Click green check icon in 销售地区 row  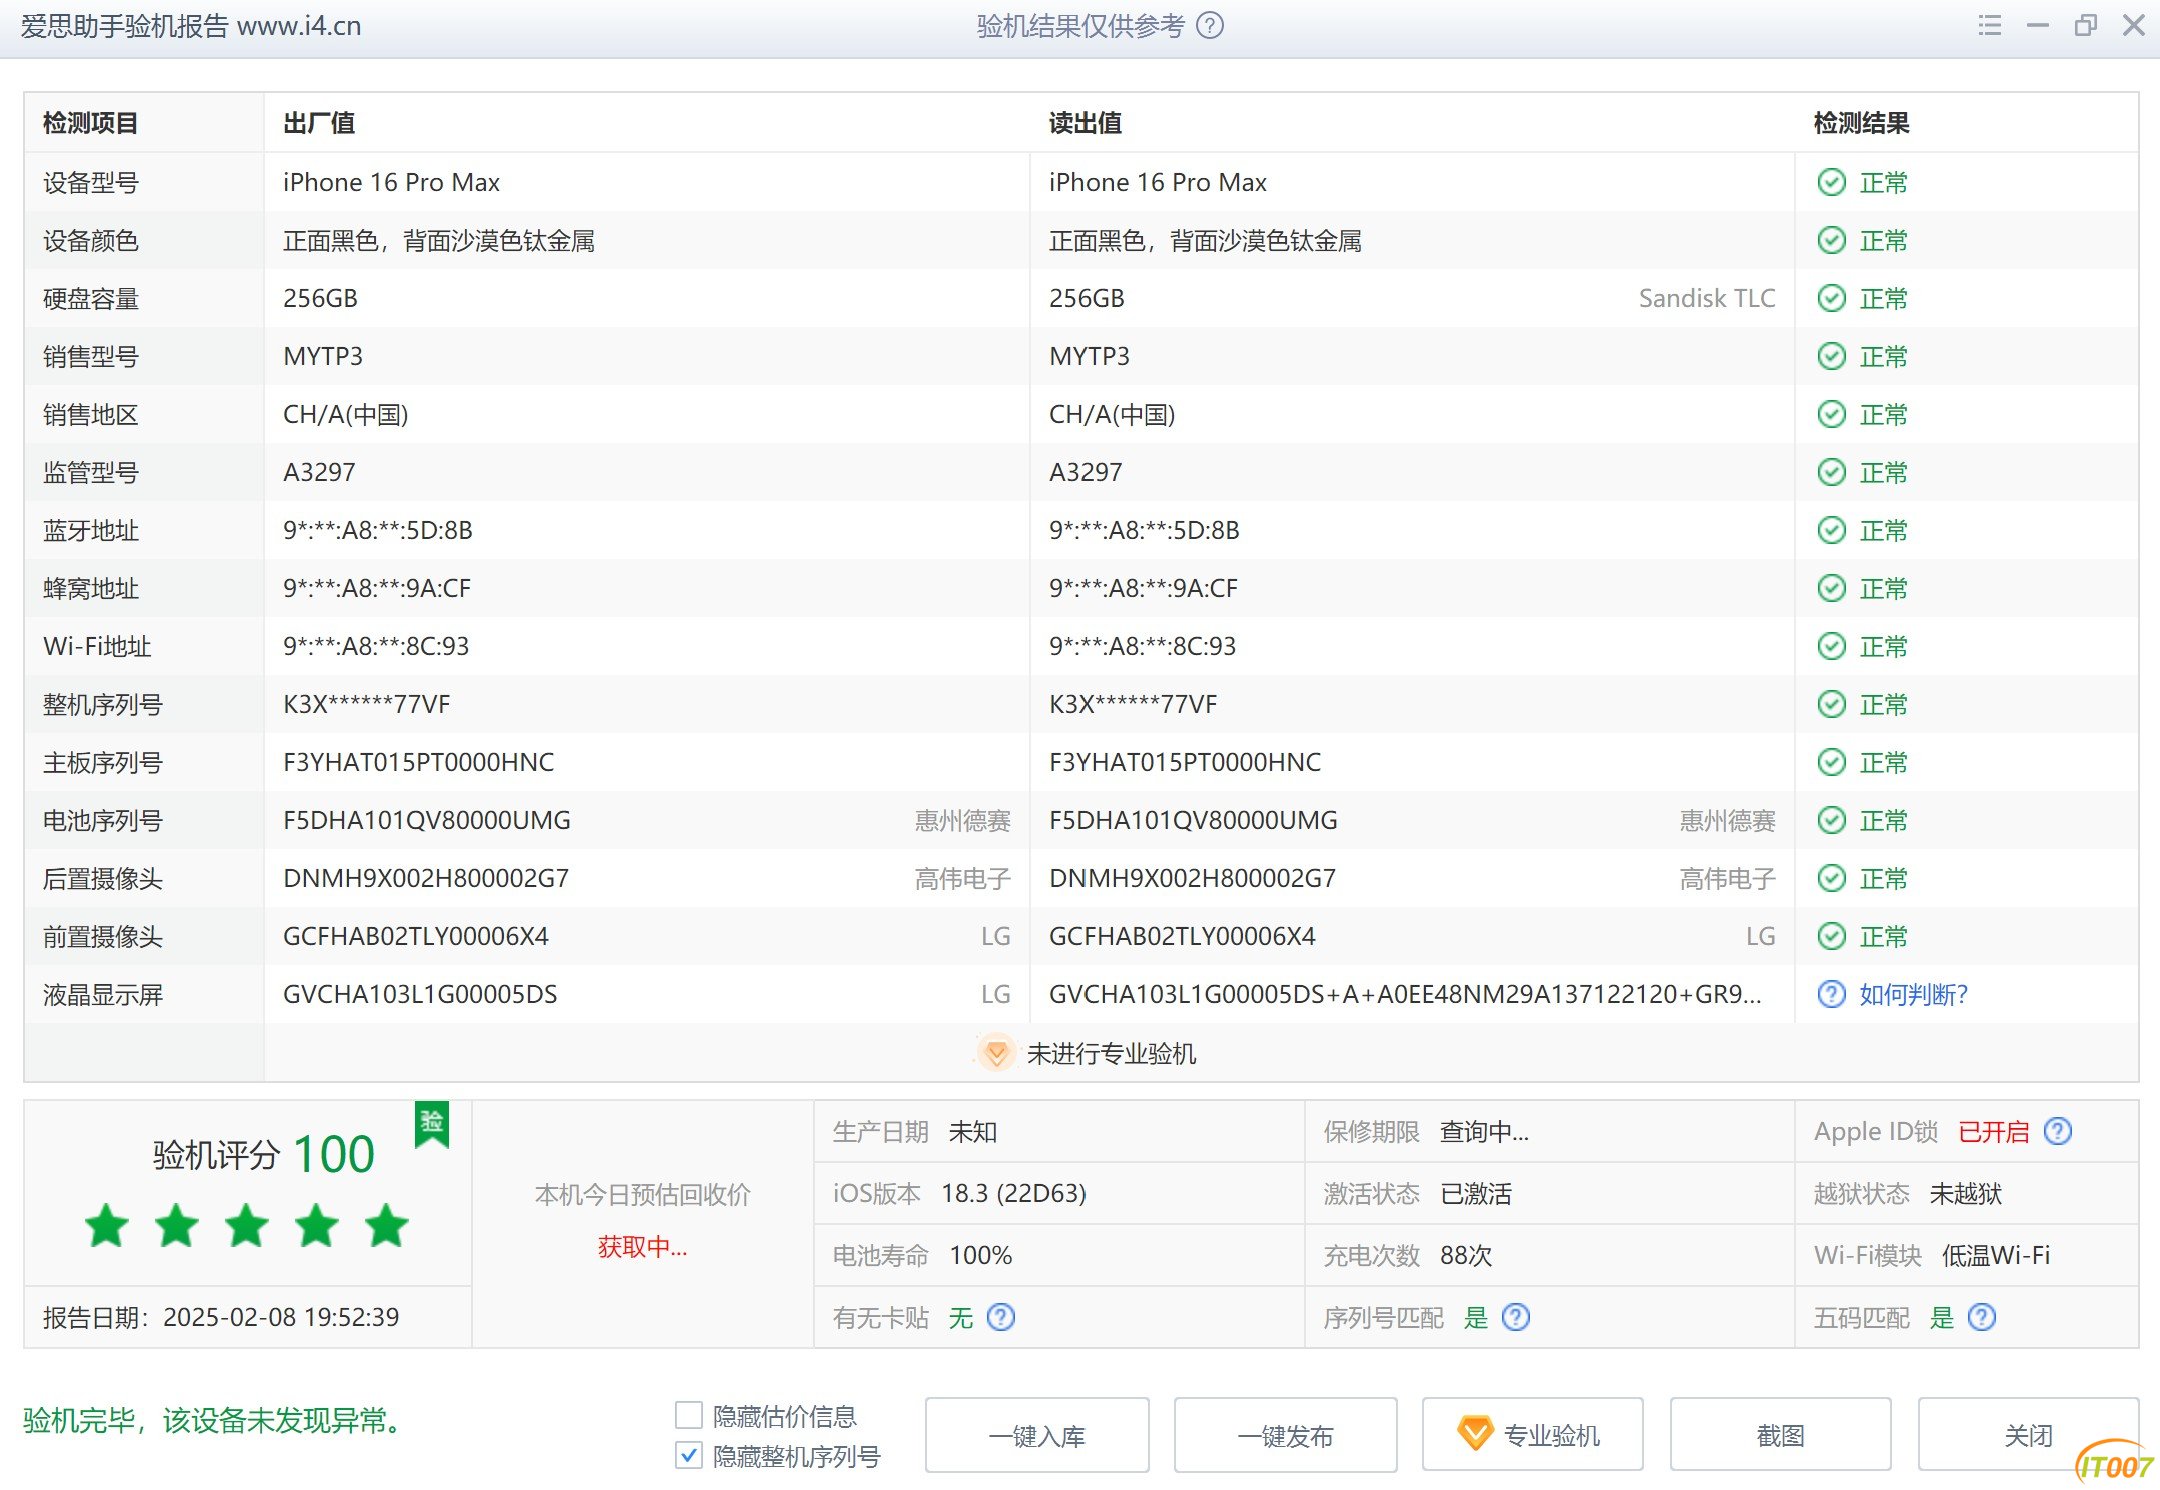coord(1831,414)
